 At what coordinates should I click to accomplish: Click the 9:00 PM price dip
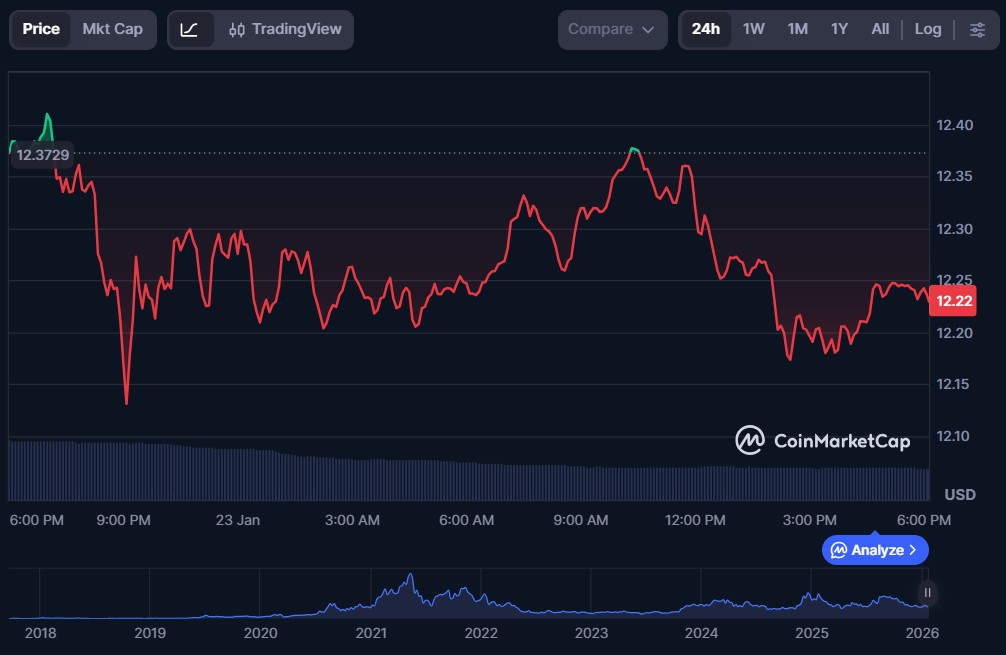click(x=126, y=402)
